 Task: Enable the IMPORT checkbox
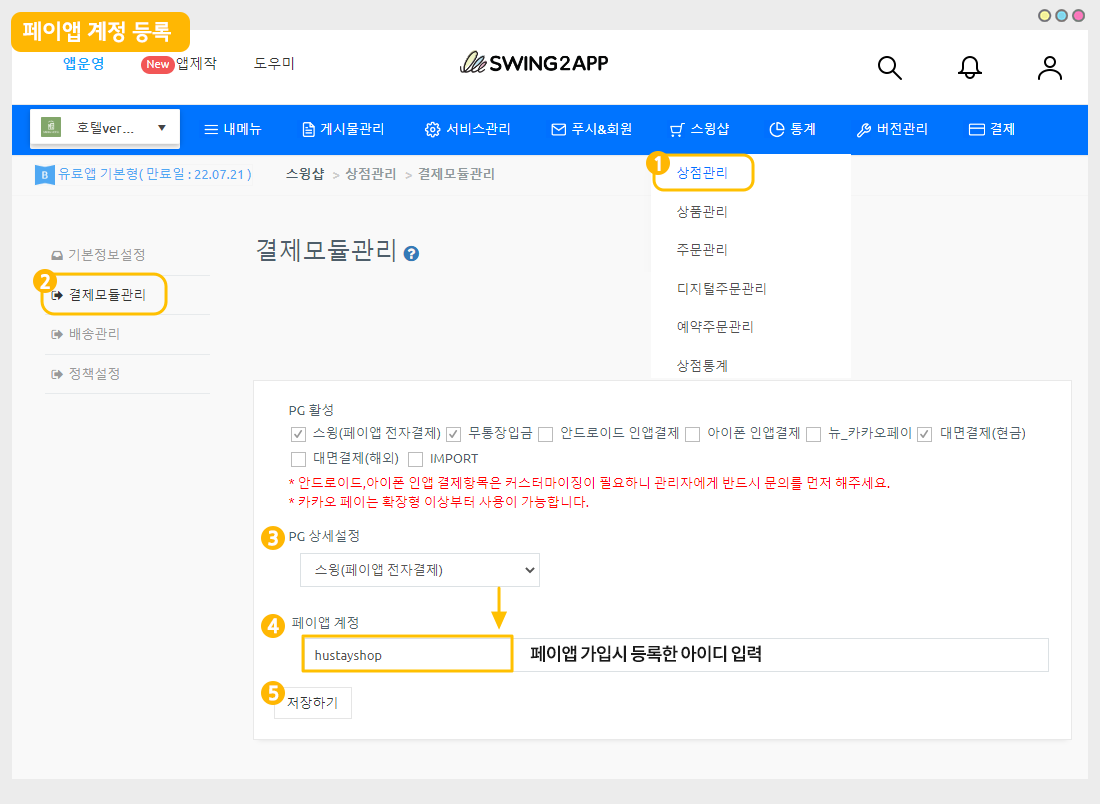tap(416, 460)
